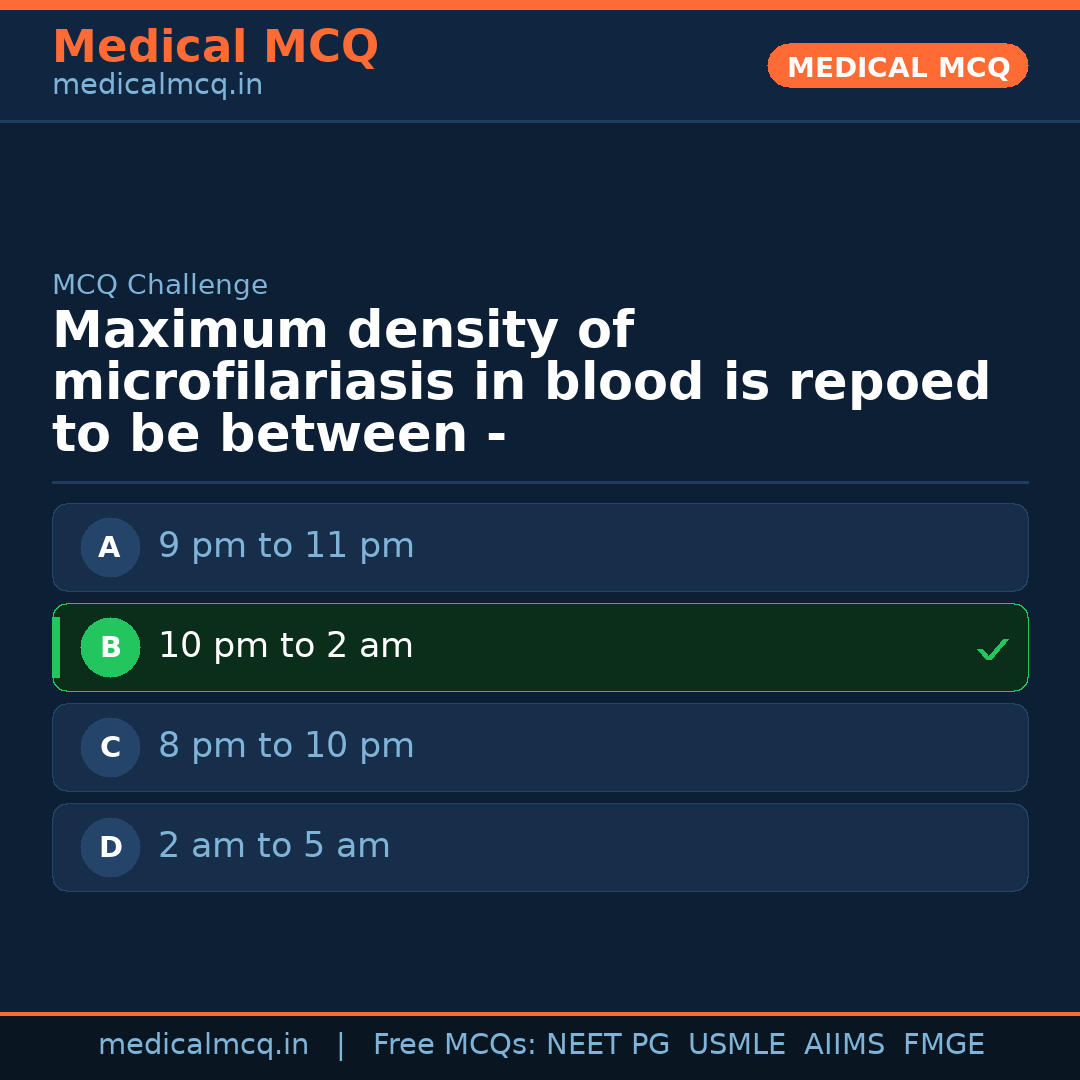Screen dimensions: 1080x1080
Task: Pick answer '2 am to 5 am'
Action: [x=274, y=845]
